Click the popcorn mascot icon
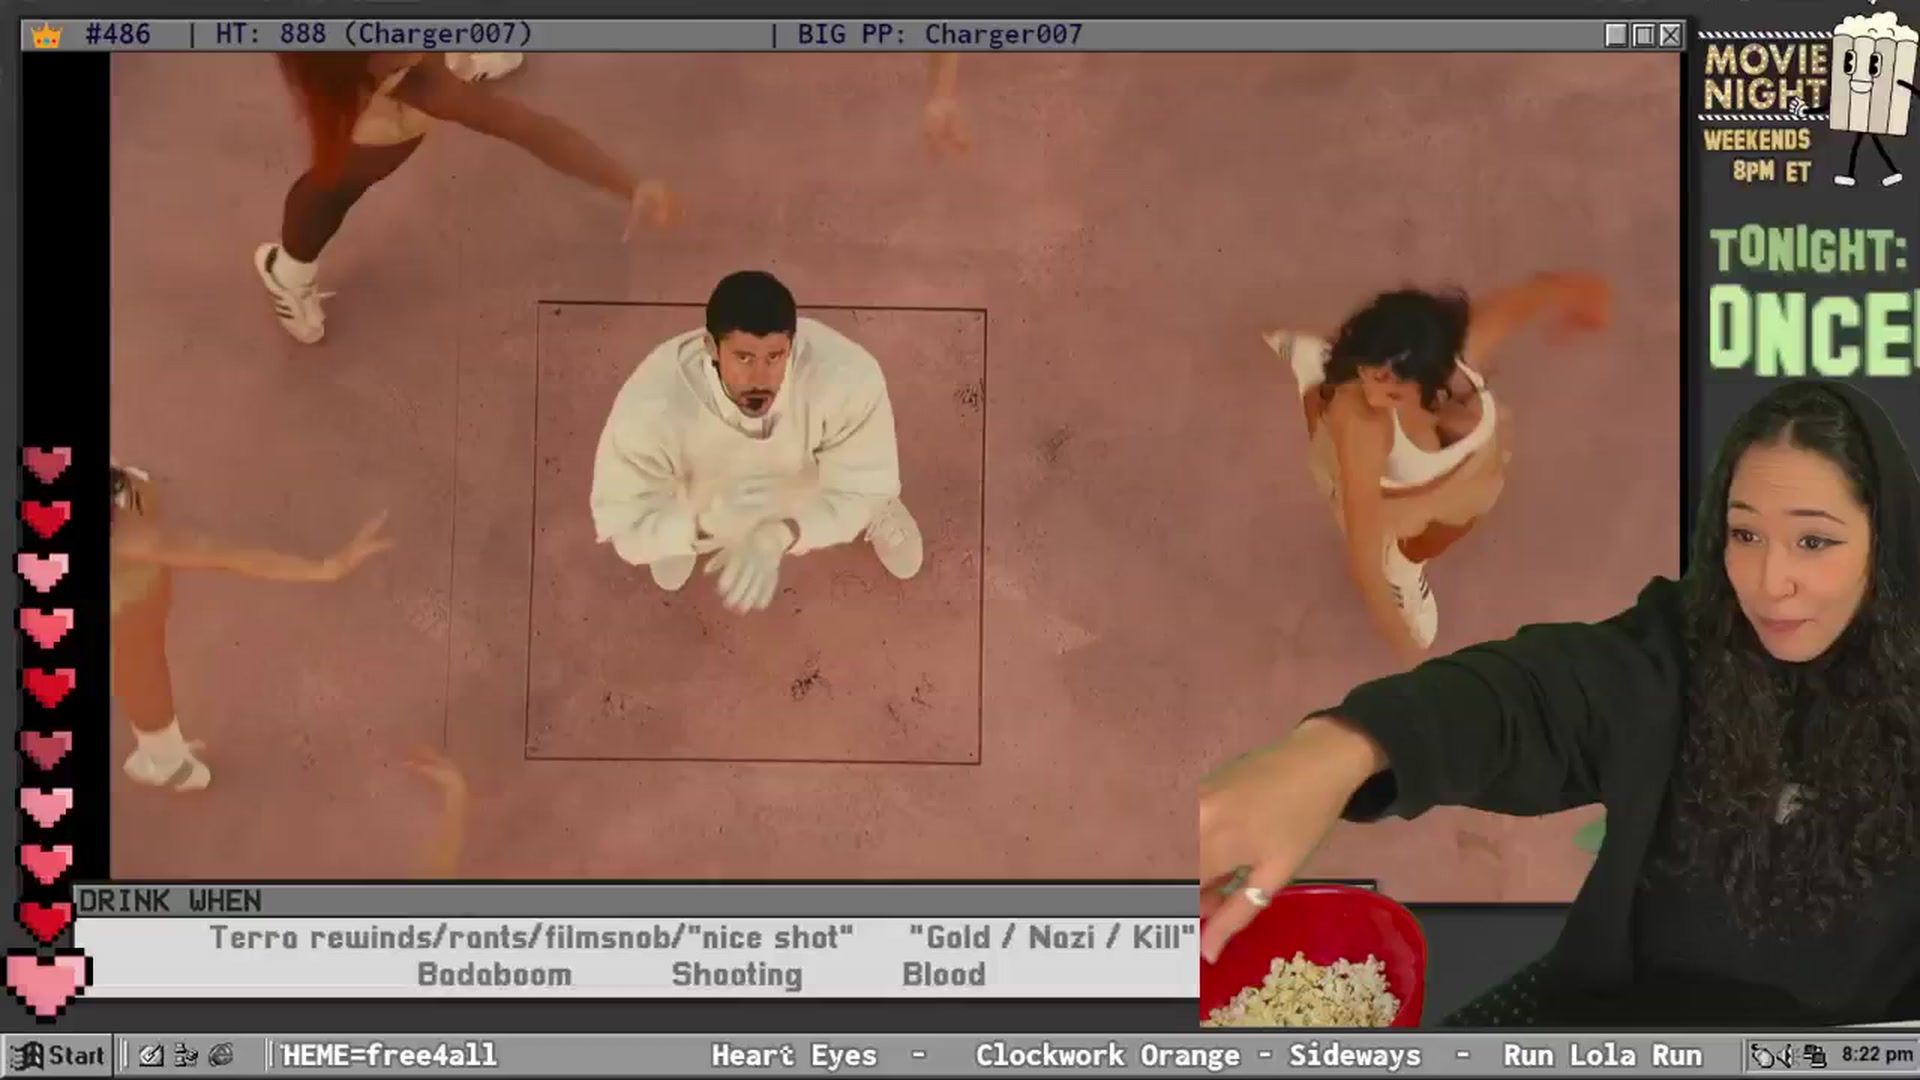 1874,98
